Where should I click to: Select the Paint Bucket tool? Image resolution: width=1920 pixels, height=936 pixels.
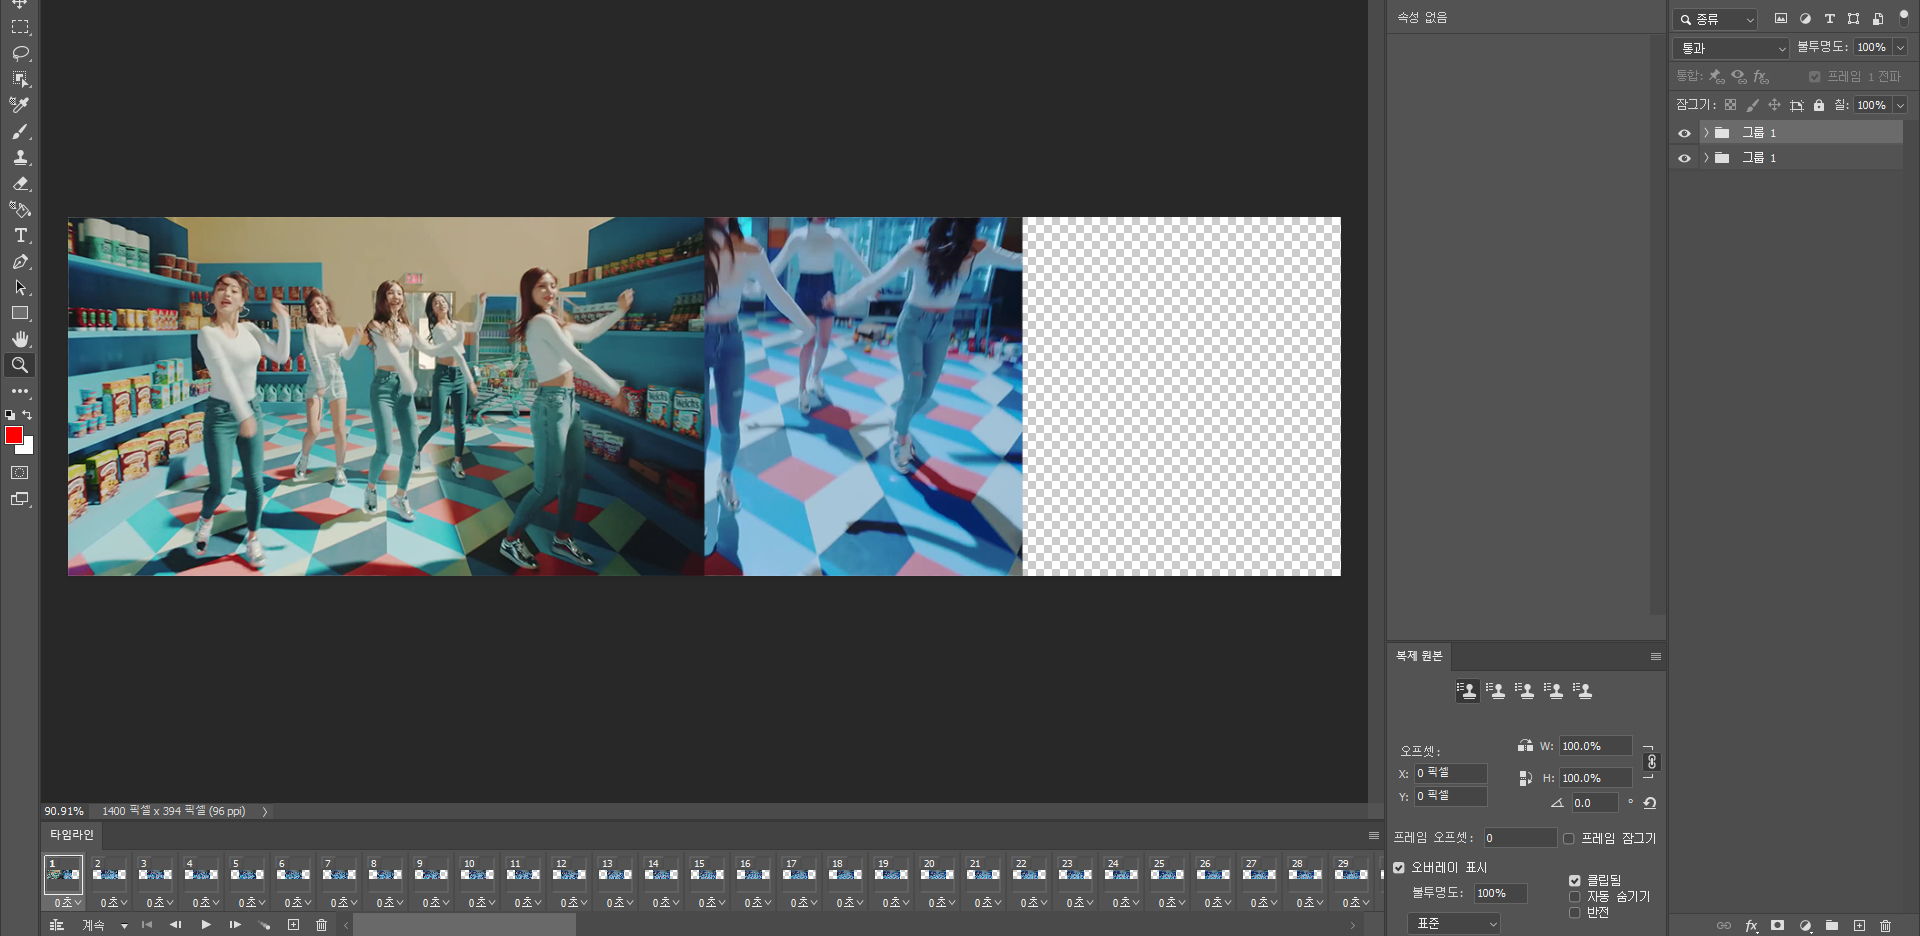(x=20, y=209)
